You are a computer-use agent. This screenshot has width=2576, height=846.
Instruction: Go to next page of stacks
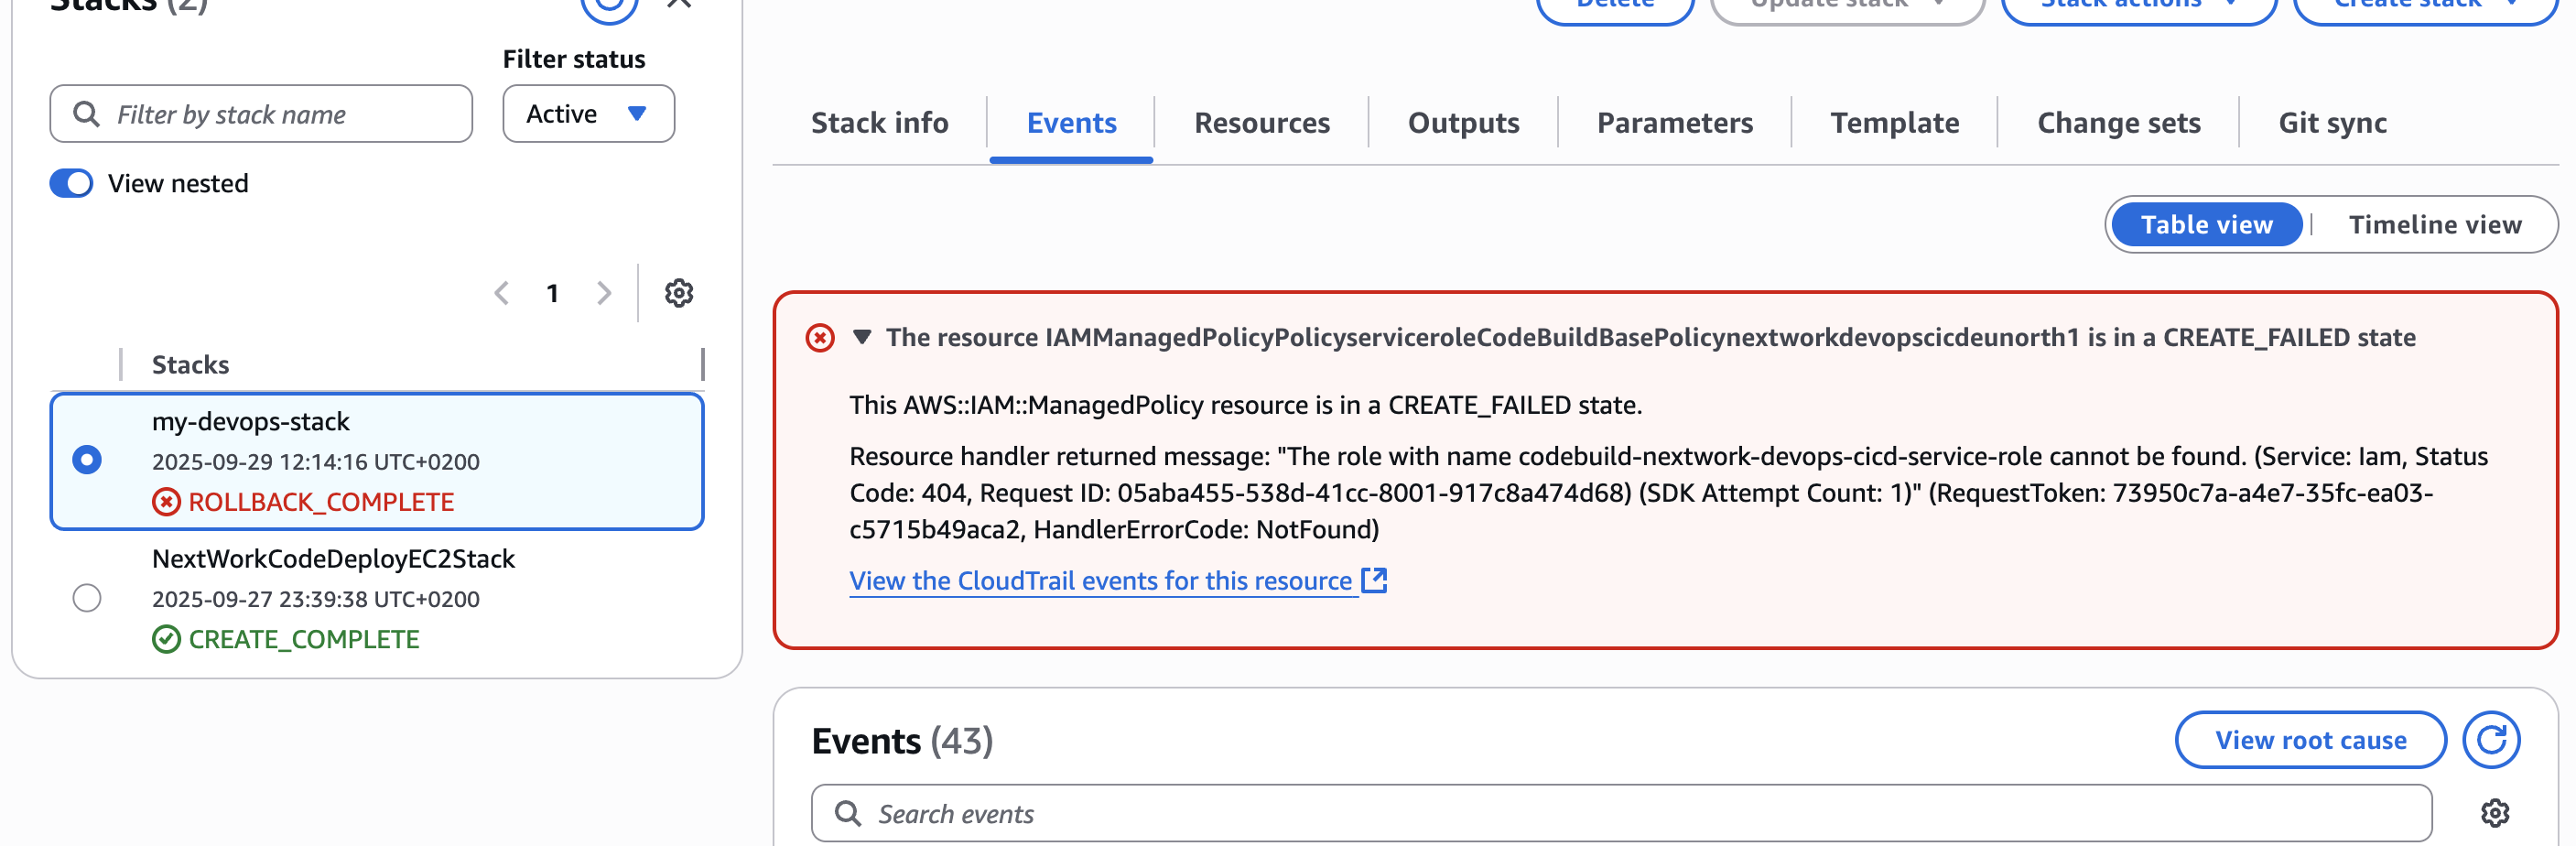pyautogui.click(x=604, y=293)
